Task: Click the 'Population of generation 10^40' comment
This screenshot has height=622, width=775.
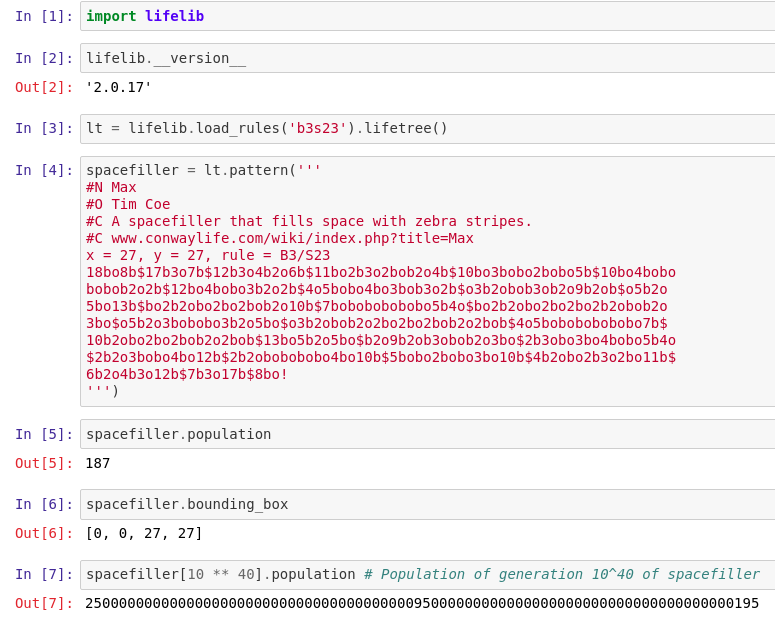Action: 562,575
